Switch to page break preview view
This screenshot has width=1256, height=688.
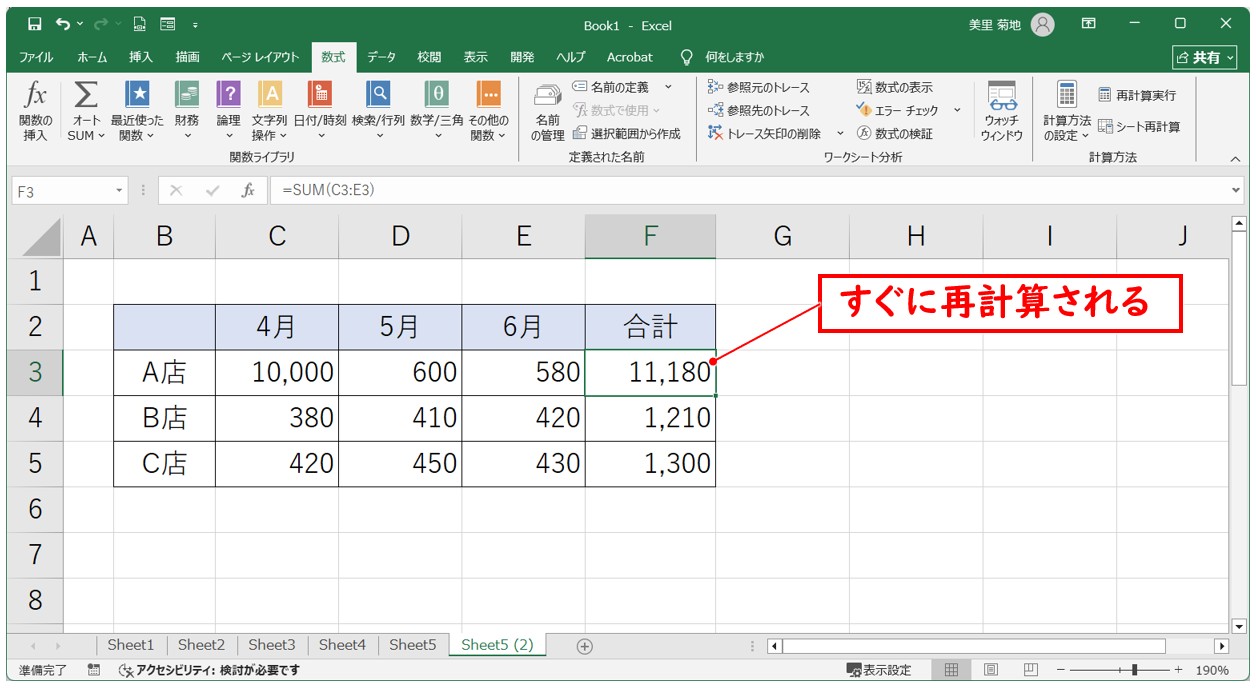pos(1030,670)
